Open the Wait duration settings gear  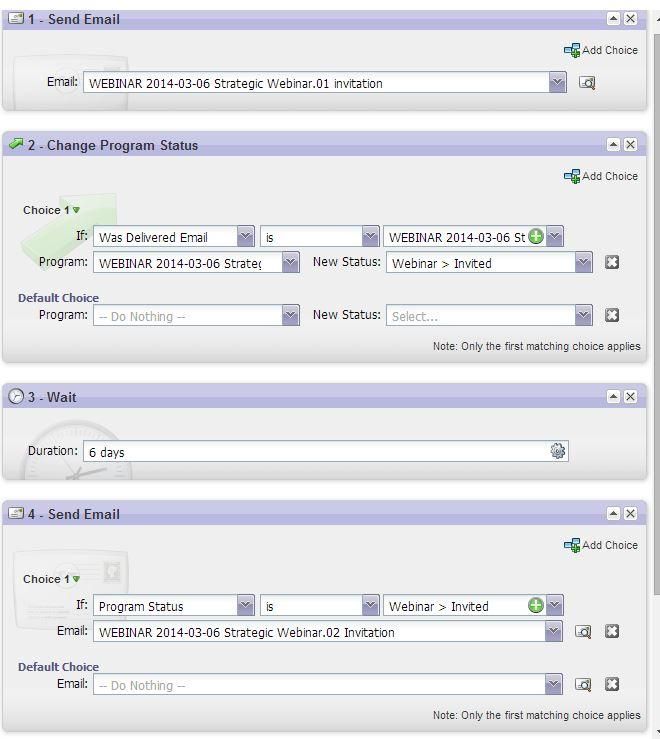[558, 451]
